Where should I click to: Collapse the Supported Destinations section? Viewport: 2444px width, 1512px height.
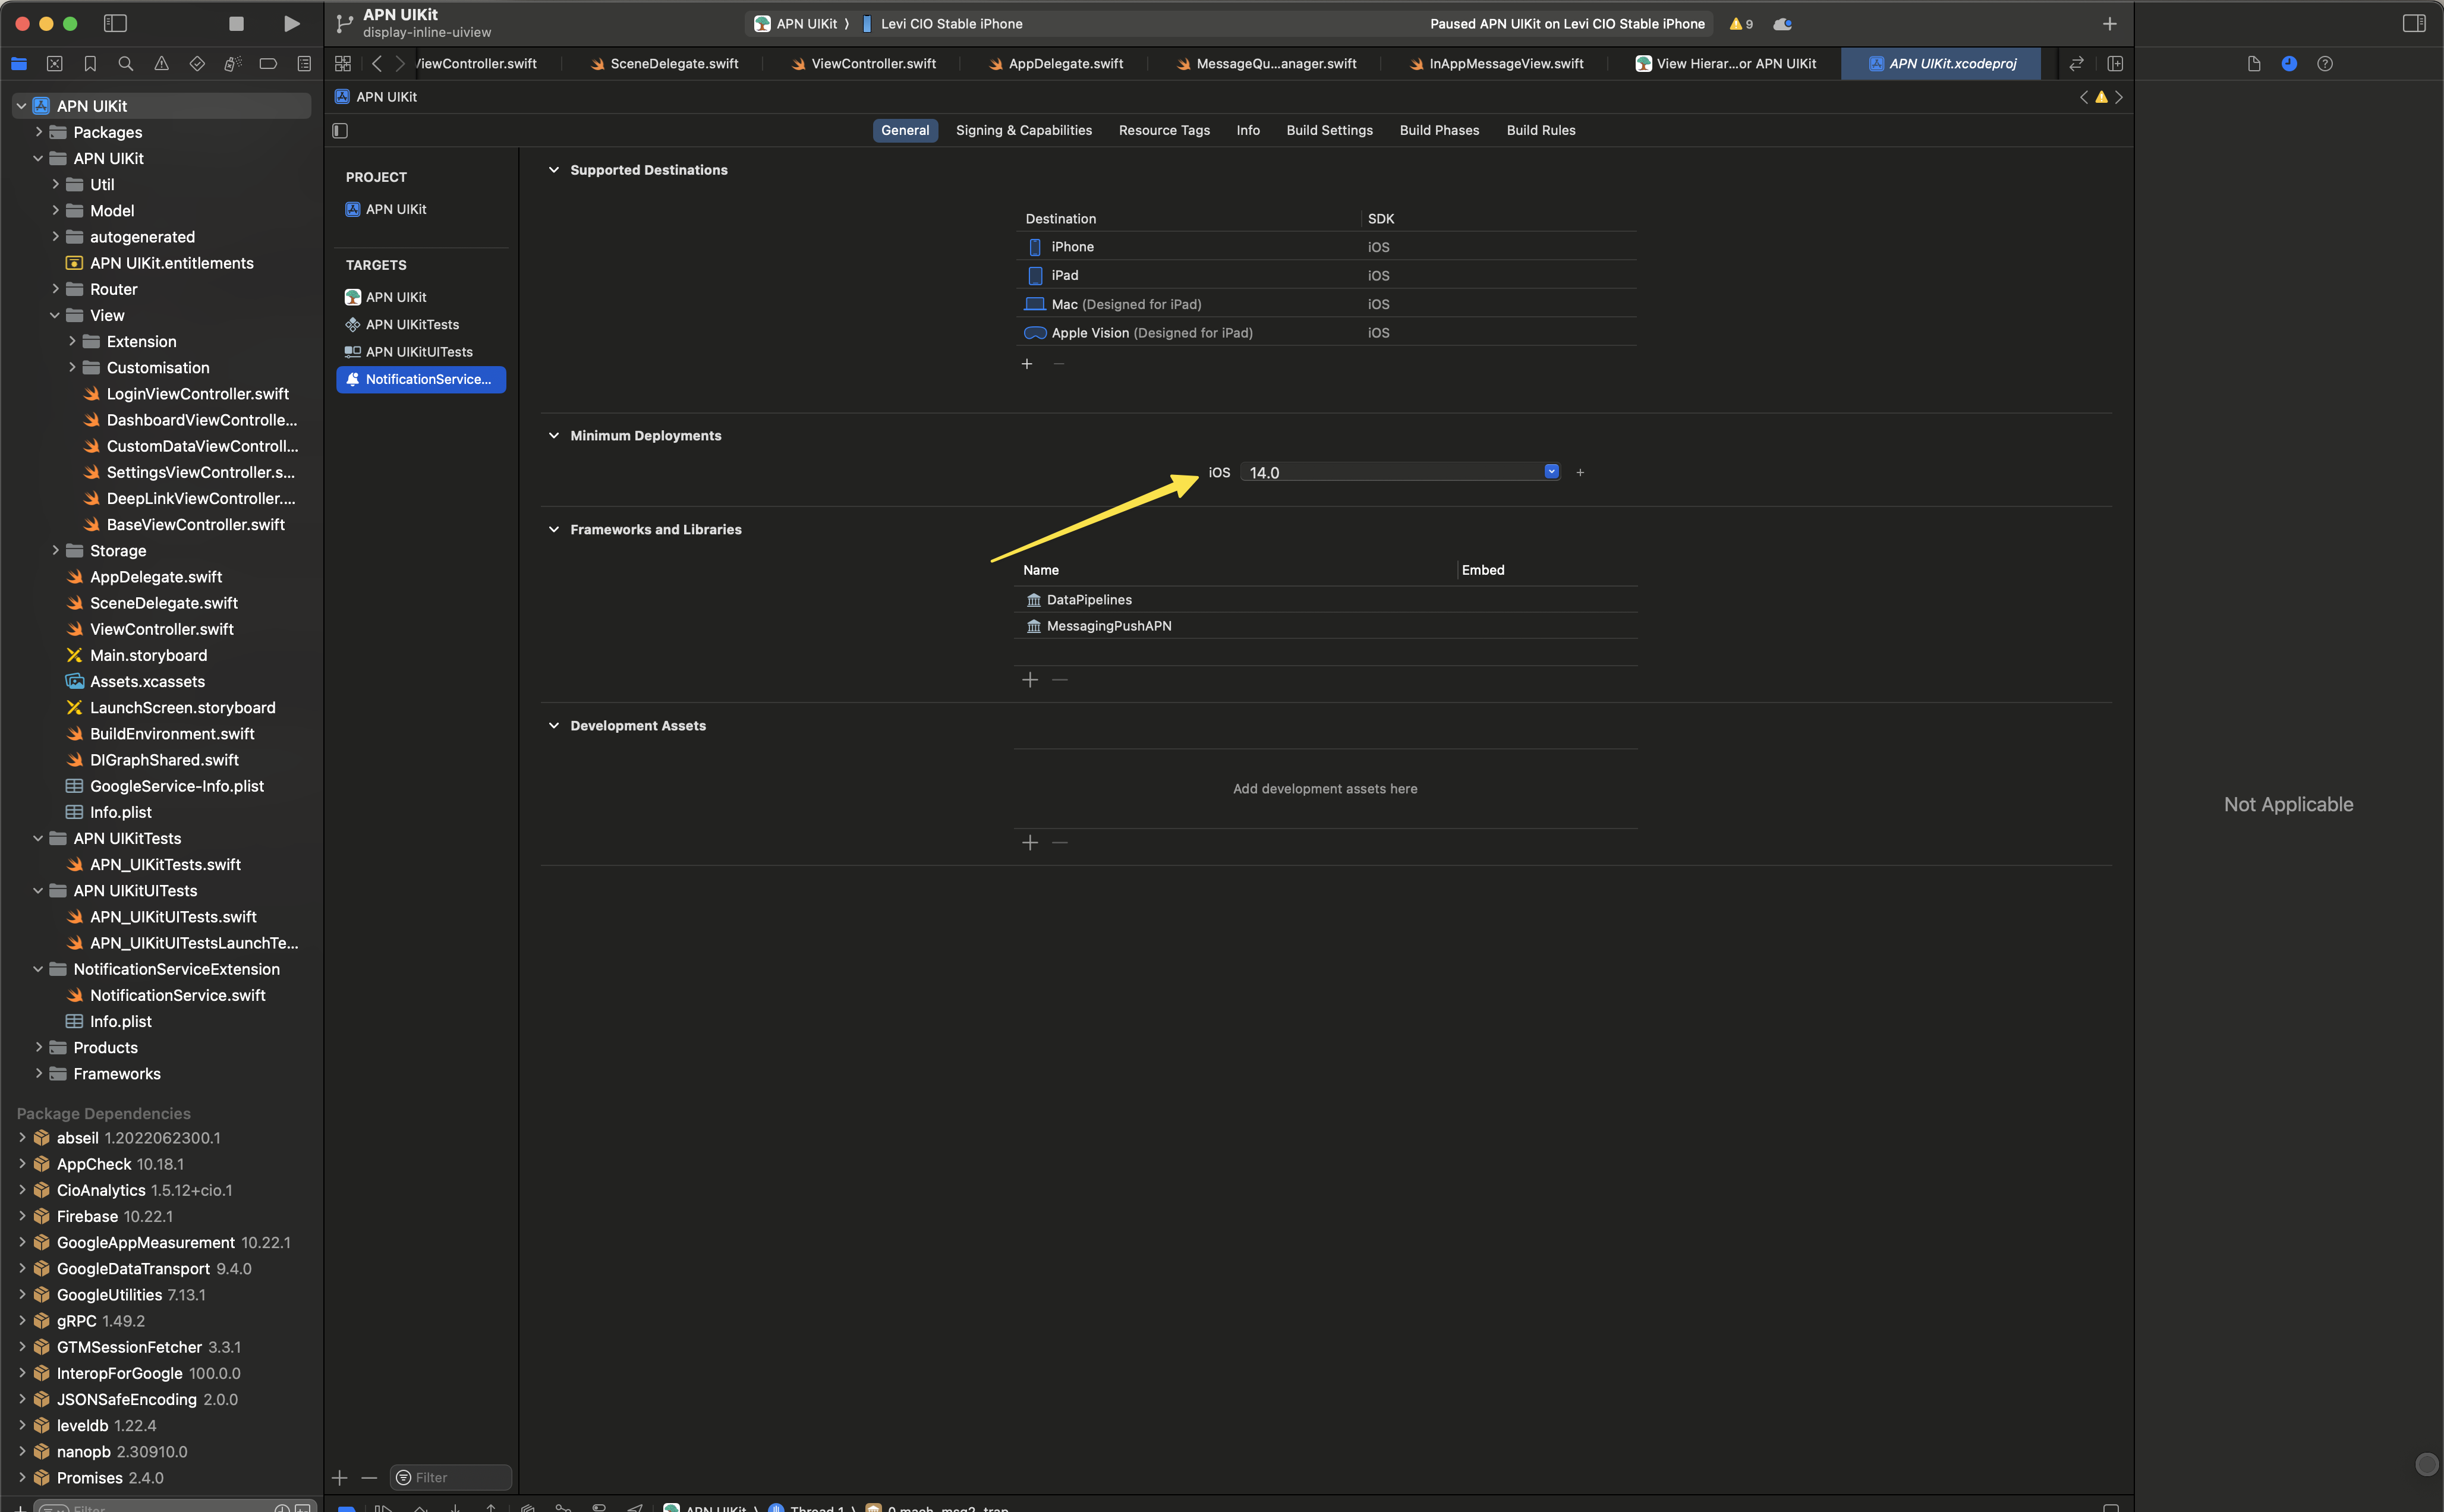tap(553, 170)
